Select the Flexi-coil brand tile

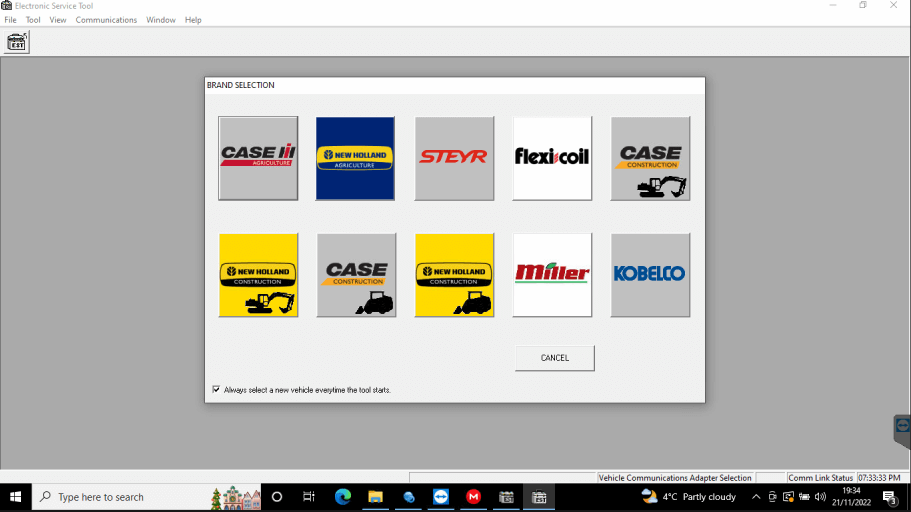coord(552,158)
